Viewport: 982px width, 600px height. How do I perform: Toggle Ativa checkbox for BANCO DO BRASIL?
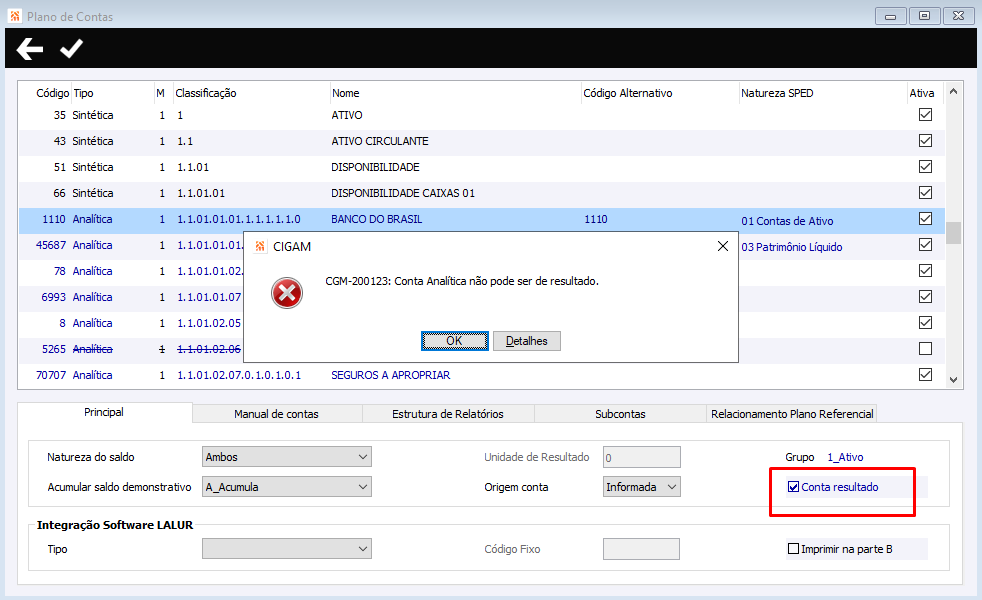tap(925, 219)
